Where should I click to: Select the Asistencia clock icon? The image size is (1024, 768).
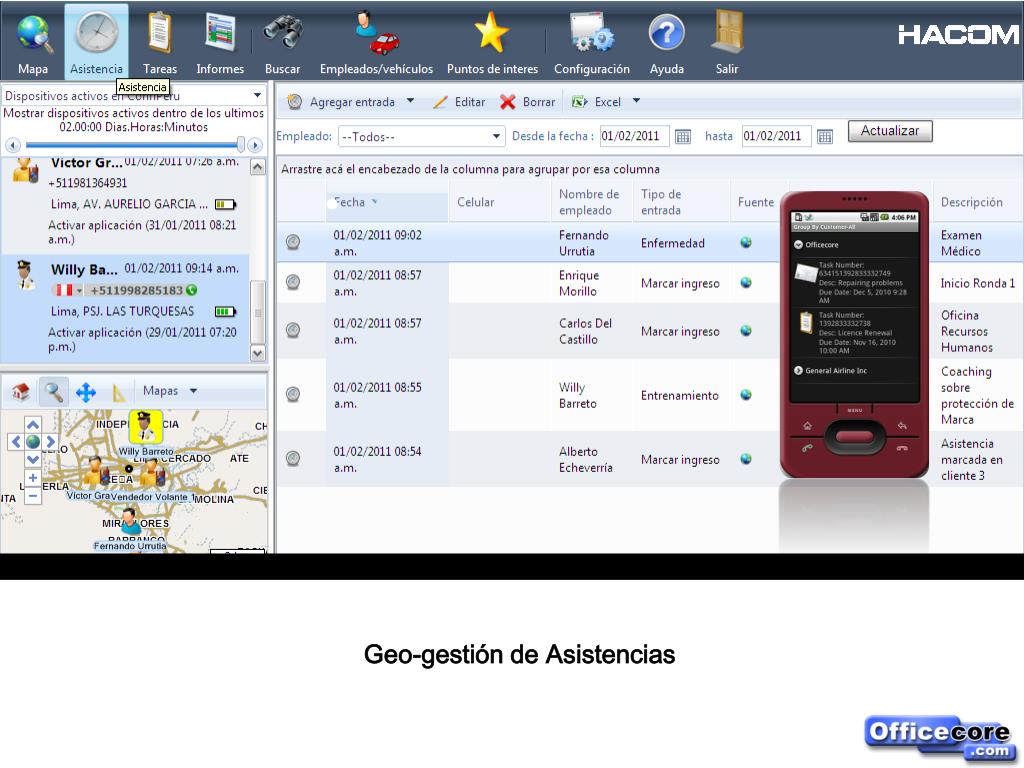pyautogui.click(x=97, y=33)
